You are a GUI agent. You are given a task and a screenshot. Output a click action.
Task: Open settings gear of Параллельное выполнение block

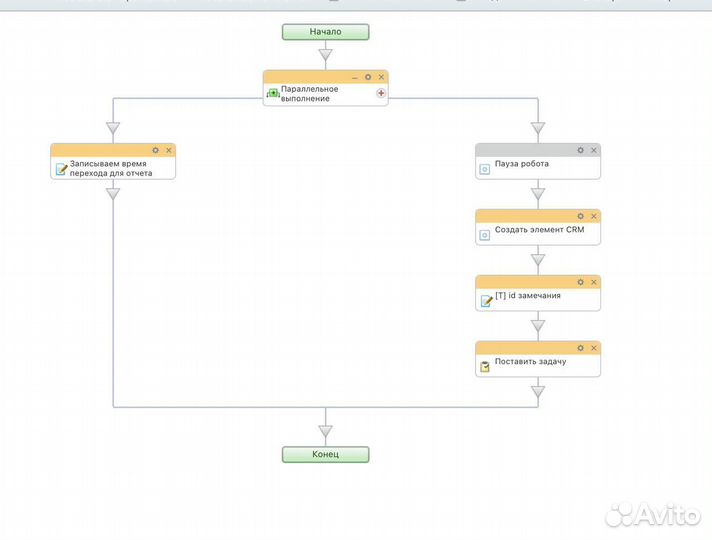point(368,77)
